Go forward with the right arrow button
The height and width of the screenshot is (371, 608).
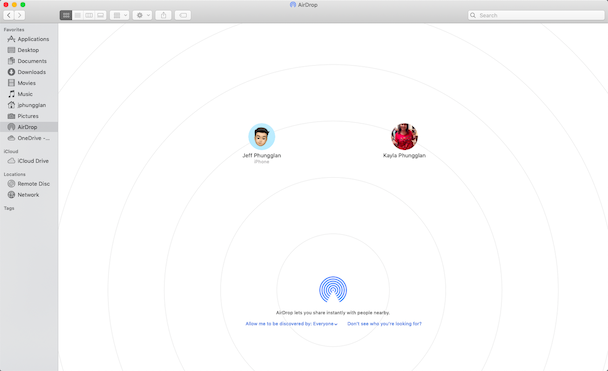click(x=20, y=15)
